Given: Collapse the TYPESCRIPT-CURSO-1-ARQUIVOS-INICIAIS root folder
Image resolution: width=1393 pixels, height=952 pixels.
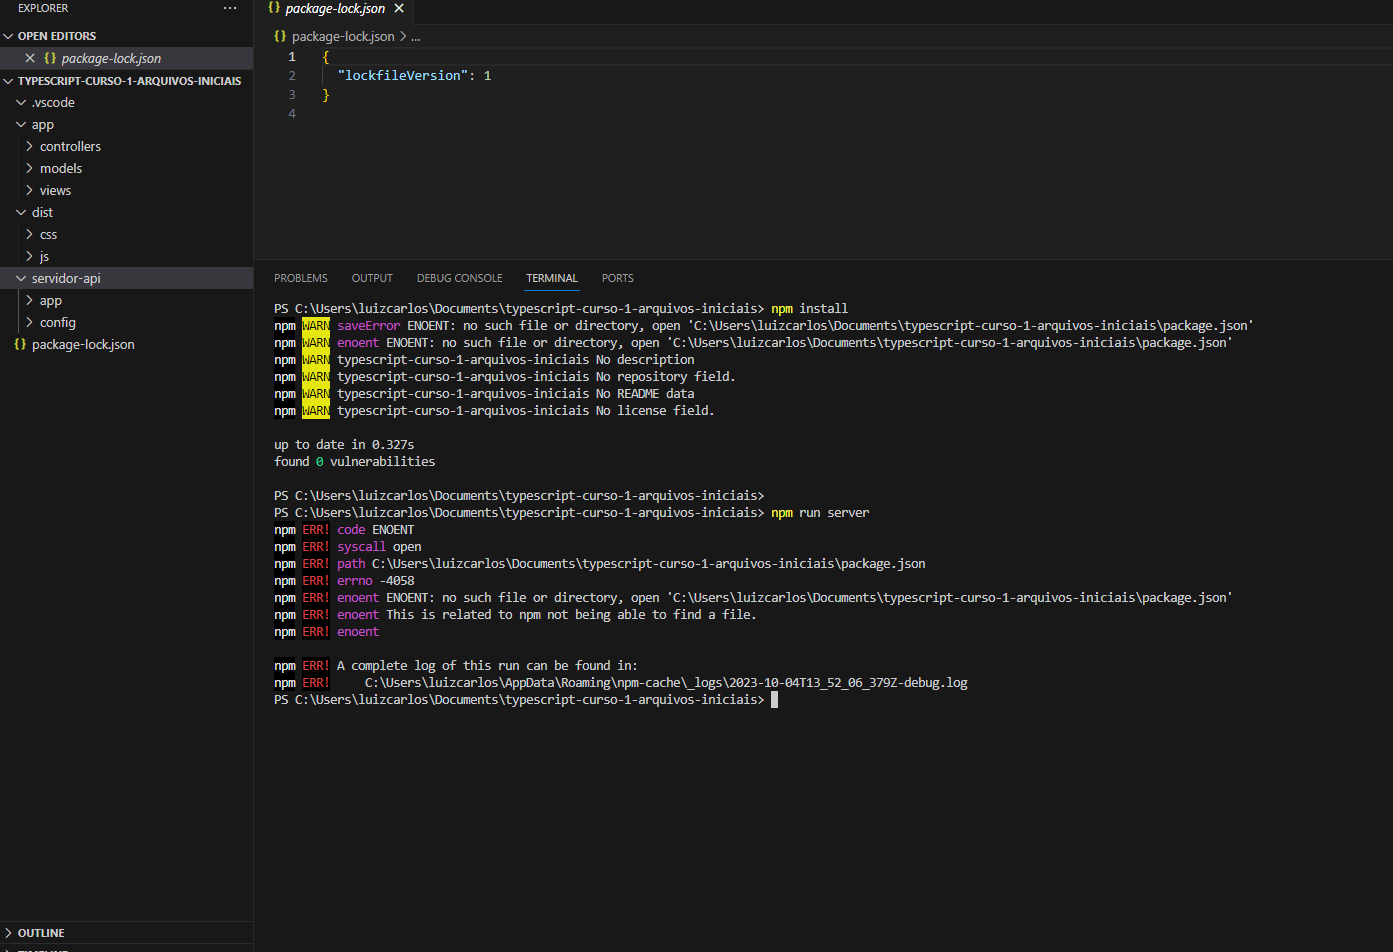Looking at the screenshot, I should (x=9, y=81).
